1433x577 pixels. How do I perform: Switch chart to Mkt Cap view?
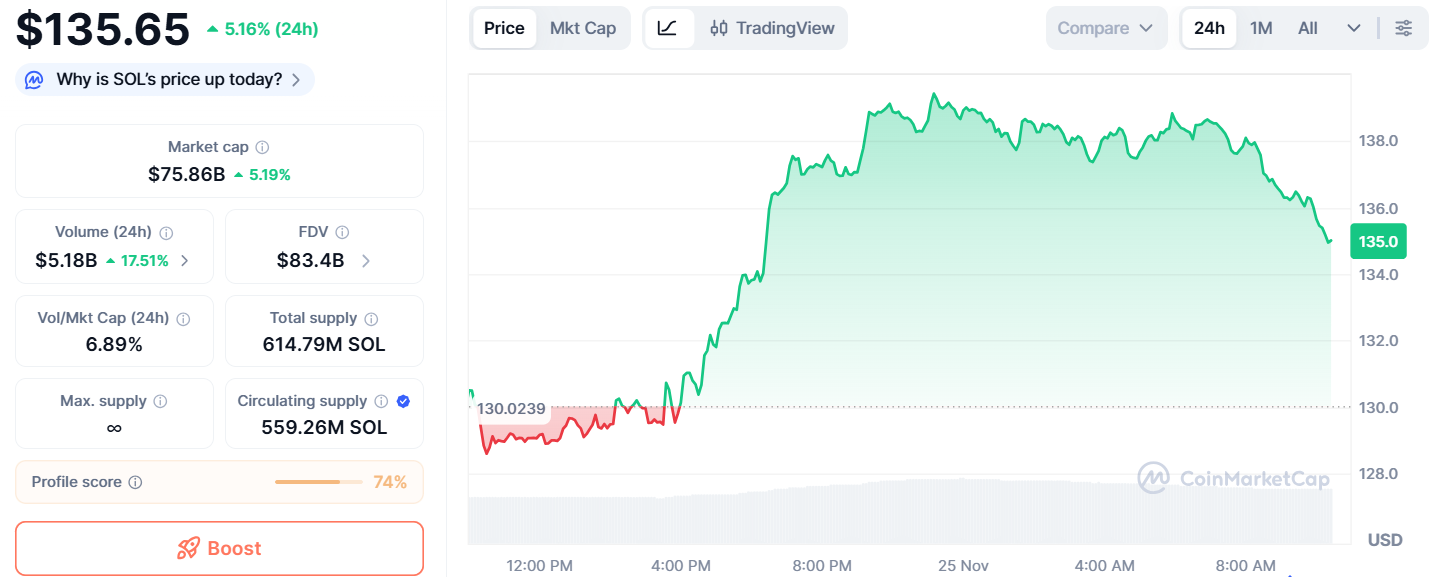coord(583,28)
